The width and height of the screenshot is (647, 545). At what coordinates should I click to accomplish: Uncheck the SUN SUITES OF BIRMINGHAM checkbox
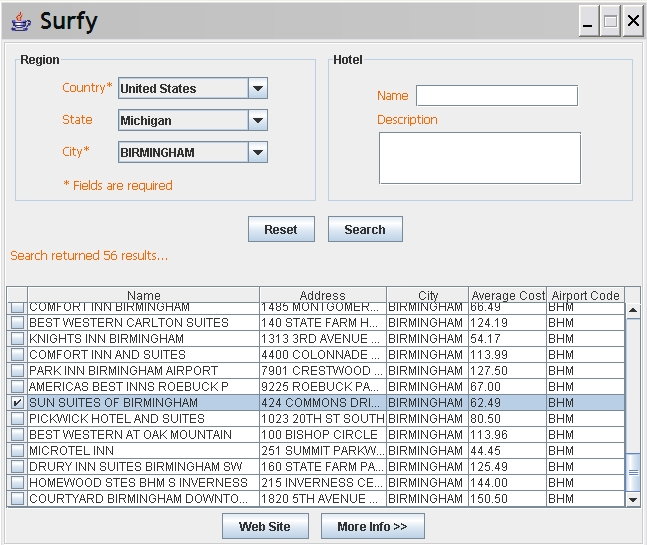point(17,403)
